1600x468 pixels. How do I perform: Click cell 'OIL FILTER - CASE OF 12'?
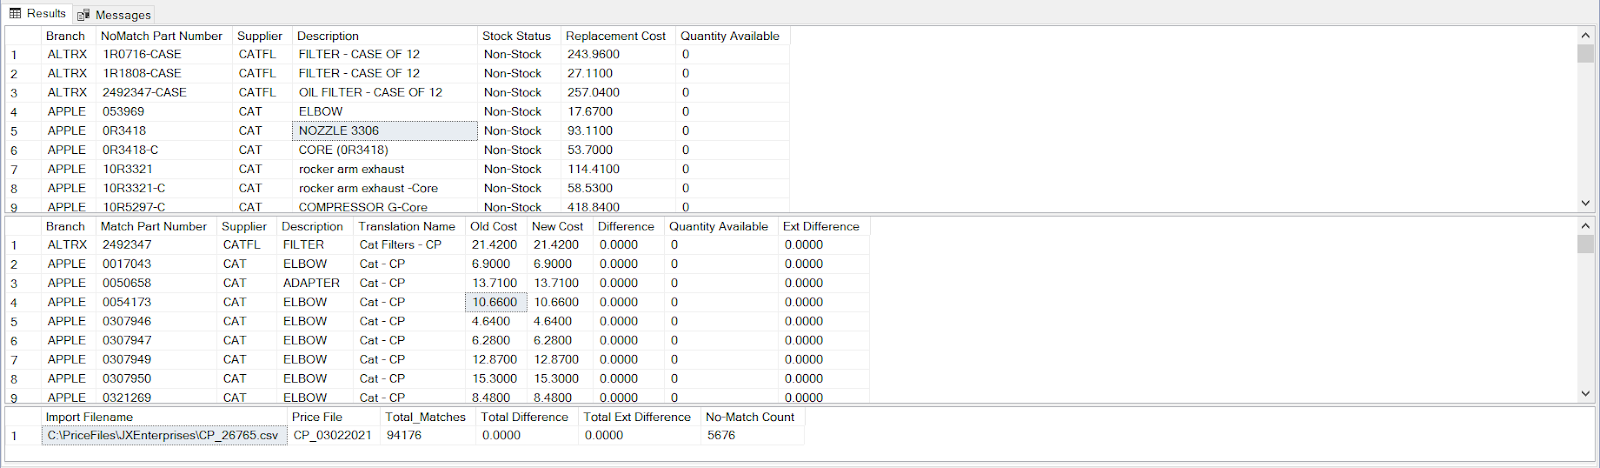385,93
